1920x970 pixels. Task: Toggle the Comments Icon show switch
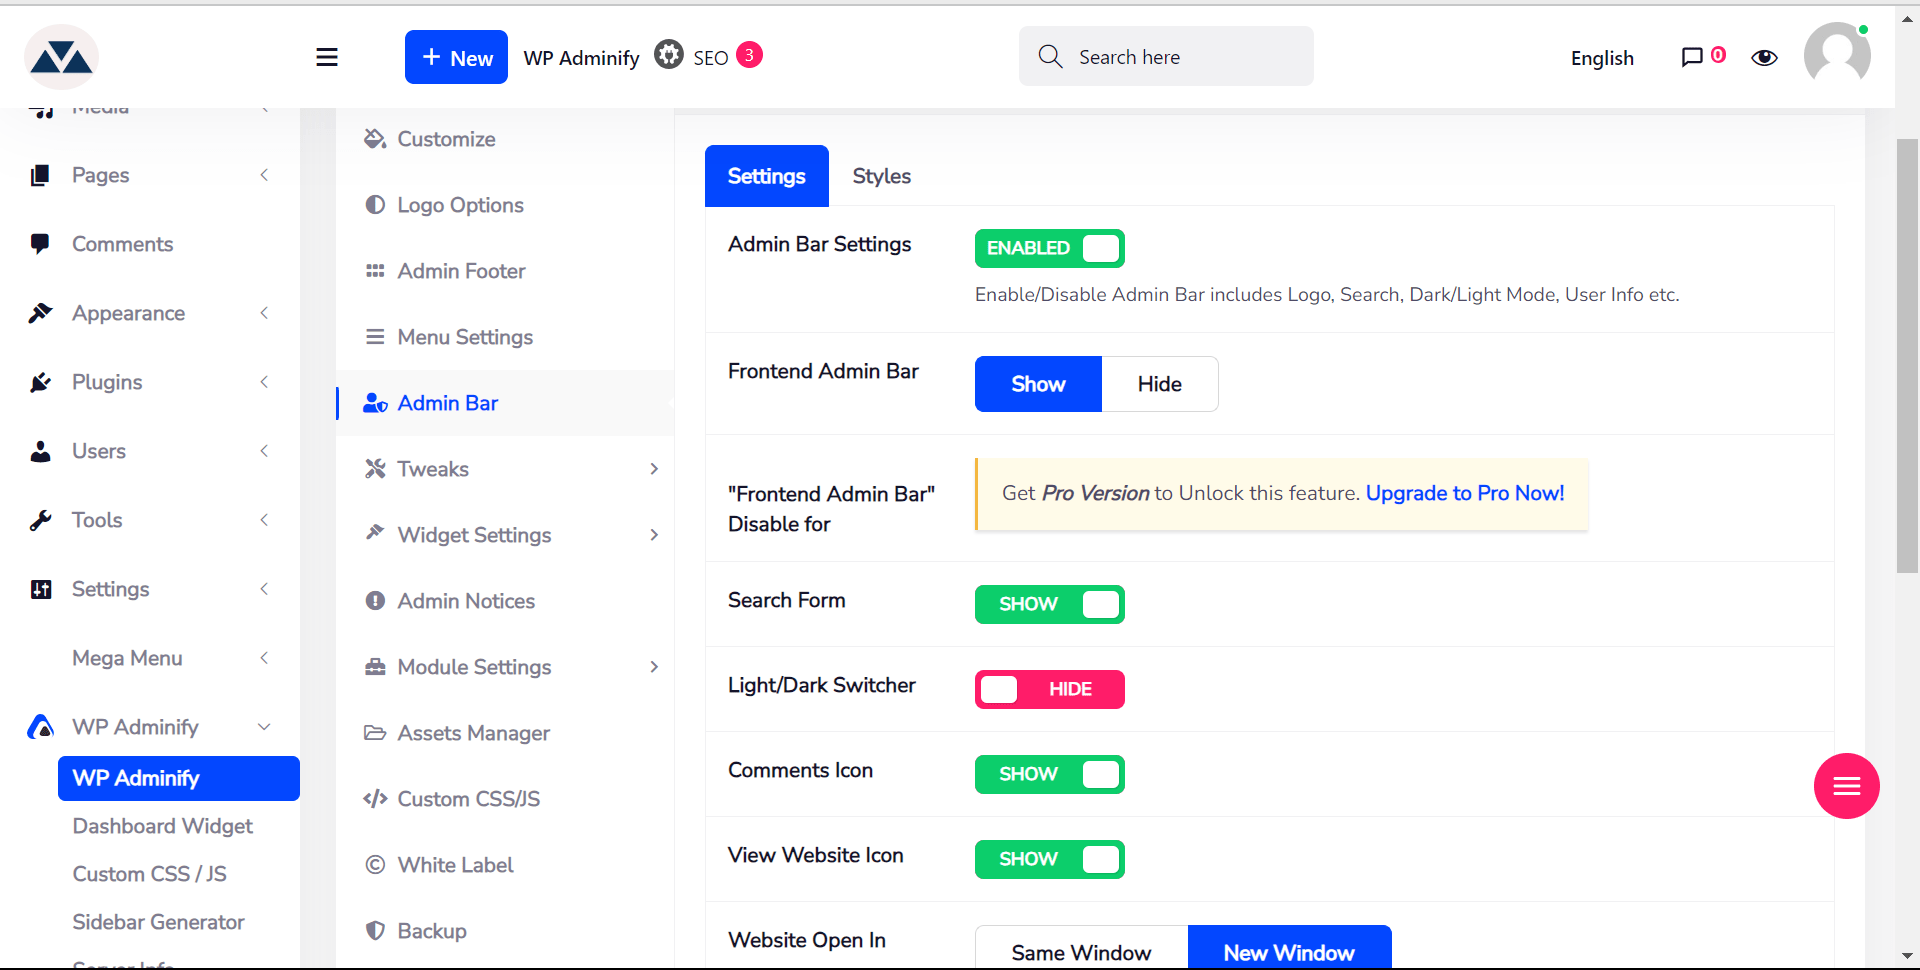coord(1049,774)
